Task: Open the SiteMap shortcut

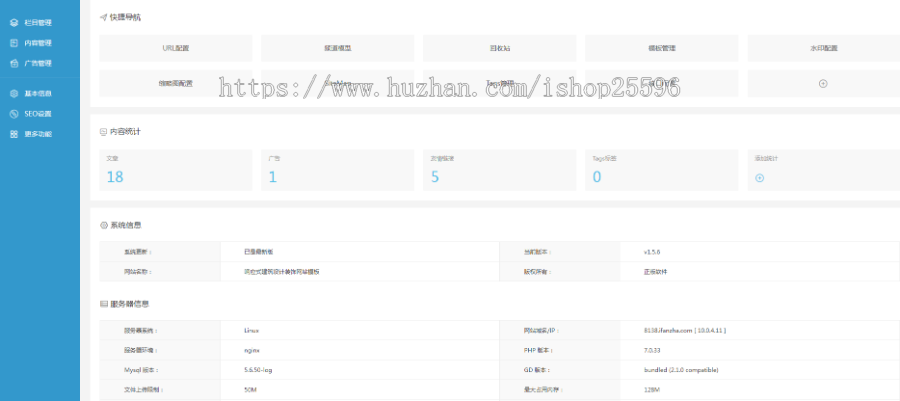Action: pyautogui.click(x=338, y=83)
